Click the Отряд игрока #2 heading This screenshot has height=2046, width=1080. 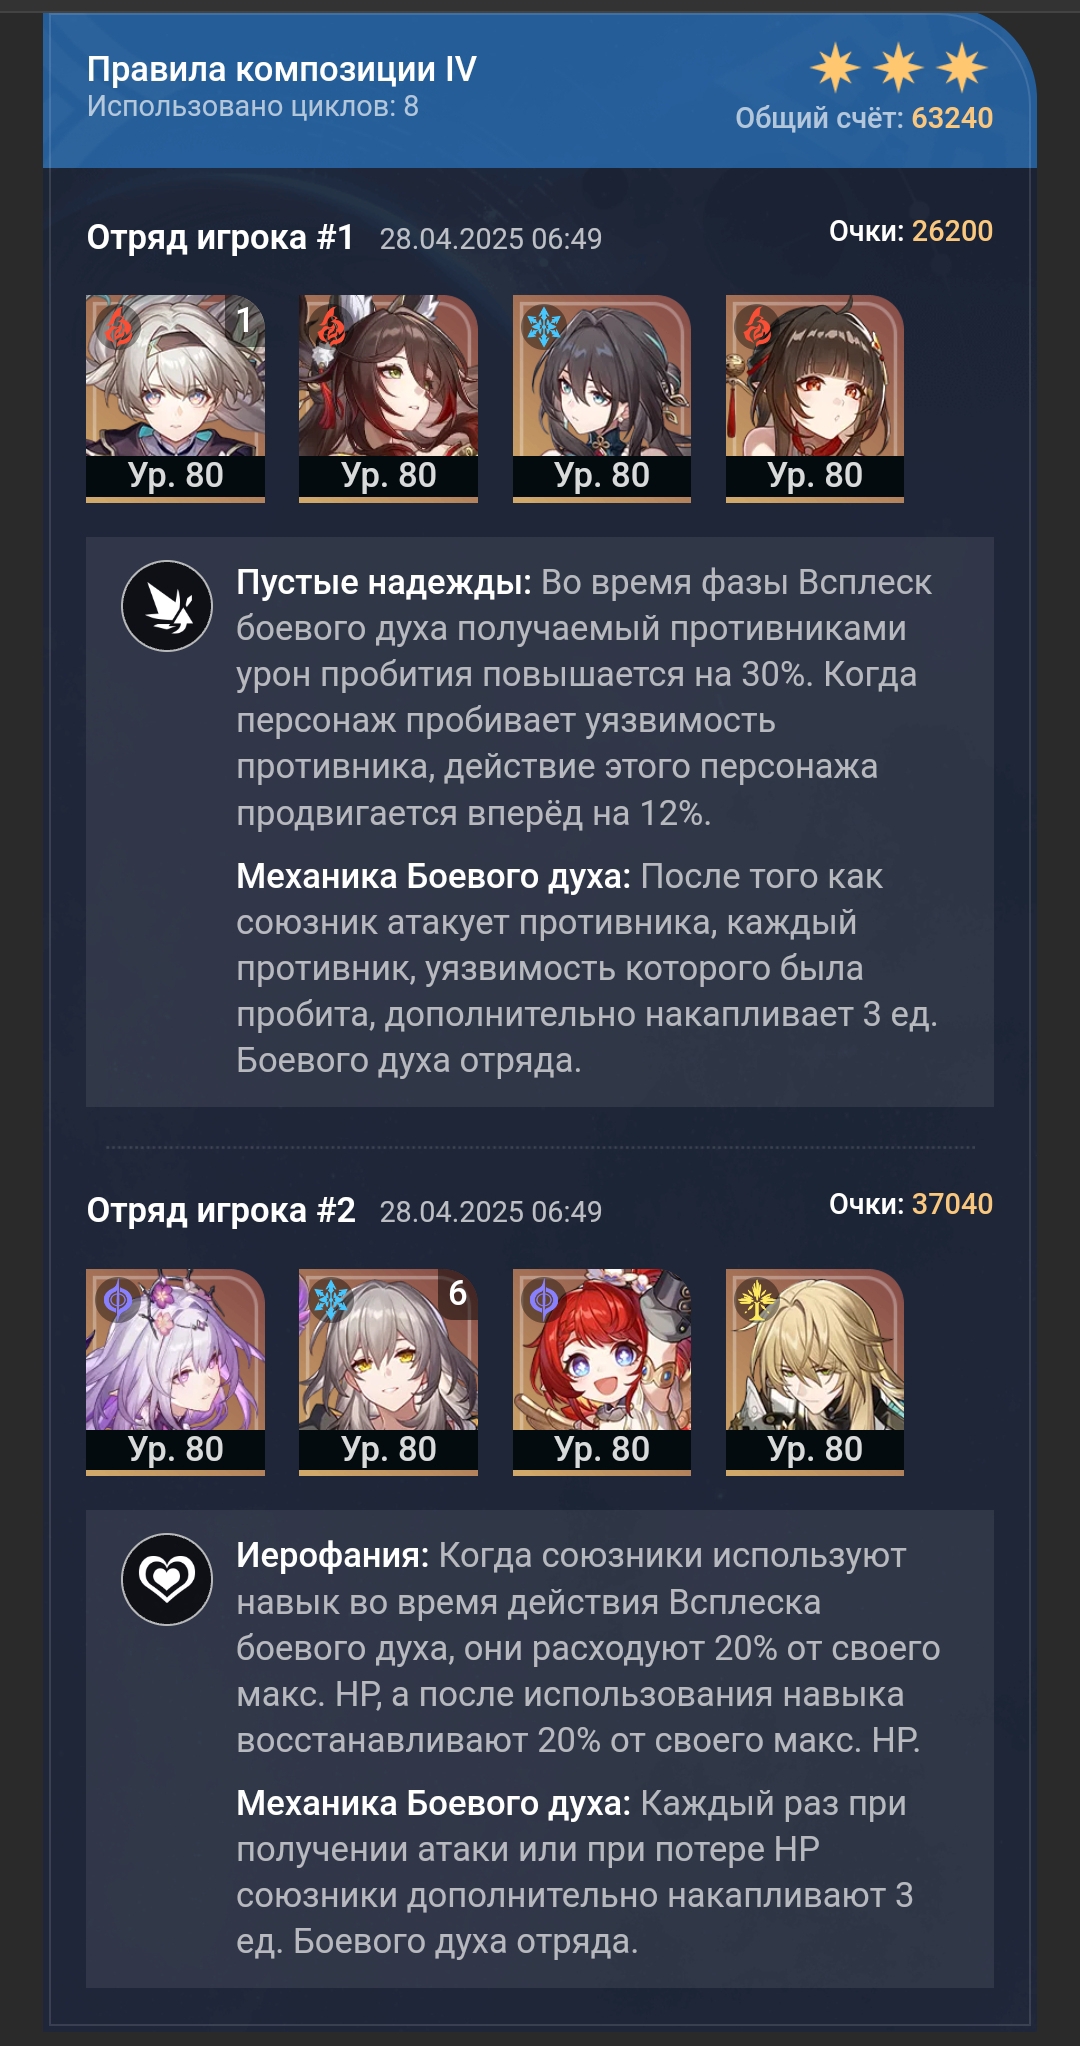[221, 1210]
